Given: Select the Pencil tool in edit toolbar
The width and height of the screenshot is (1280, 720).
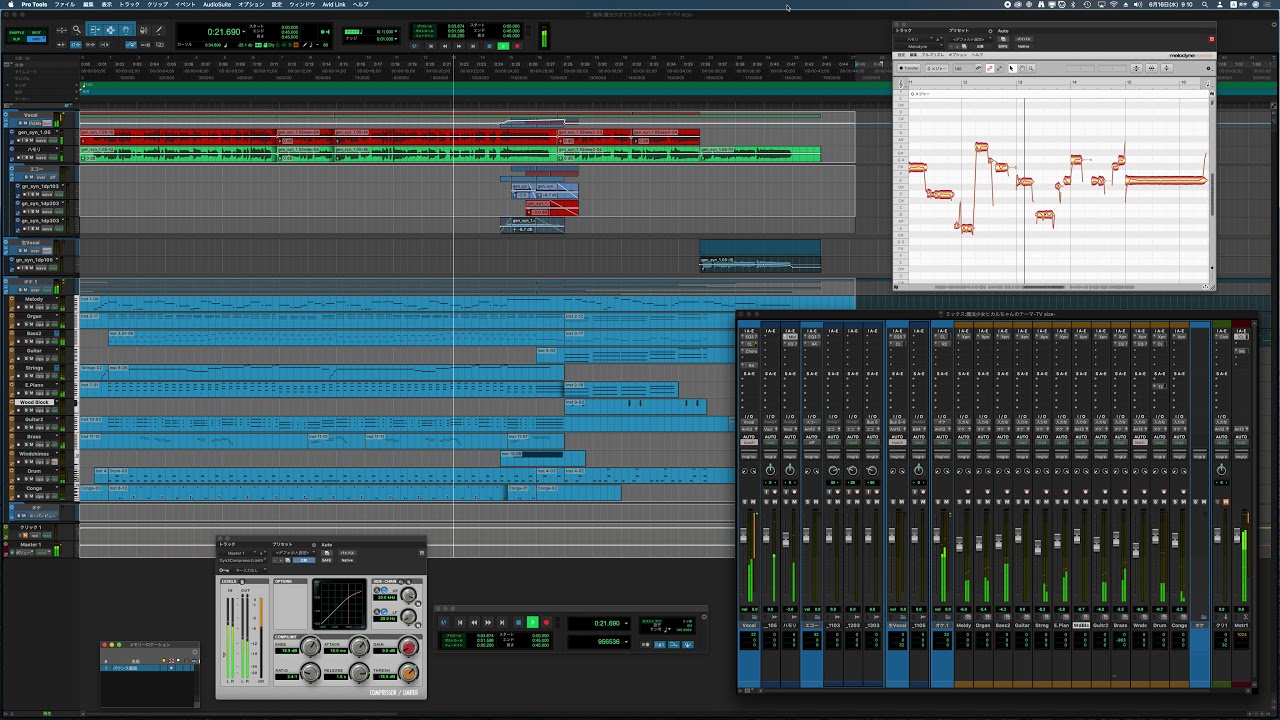Looking at the screenshot, I should tap(158, 30).
